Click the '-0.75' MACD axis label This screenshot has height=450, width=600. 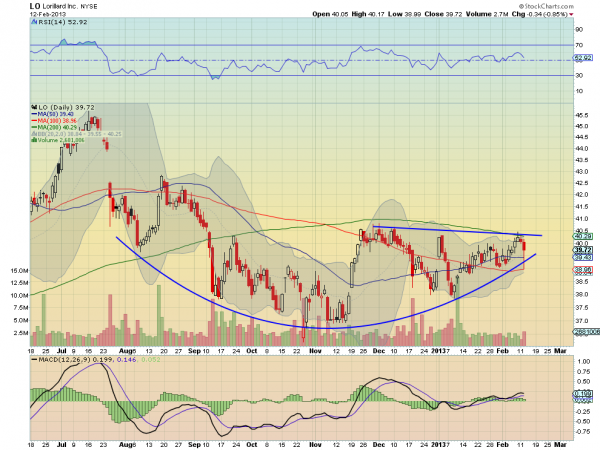click(583, 432)
